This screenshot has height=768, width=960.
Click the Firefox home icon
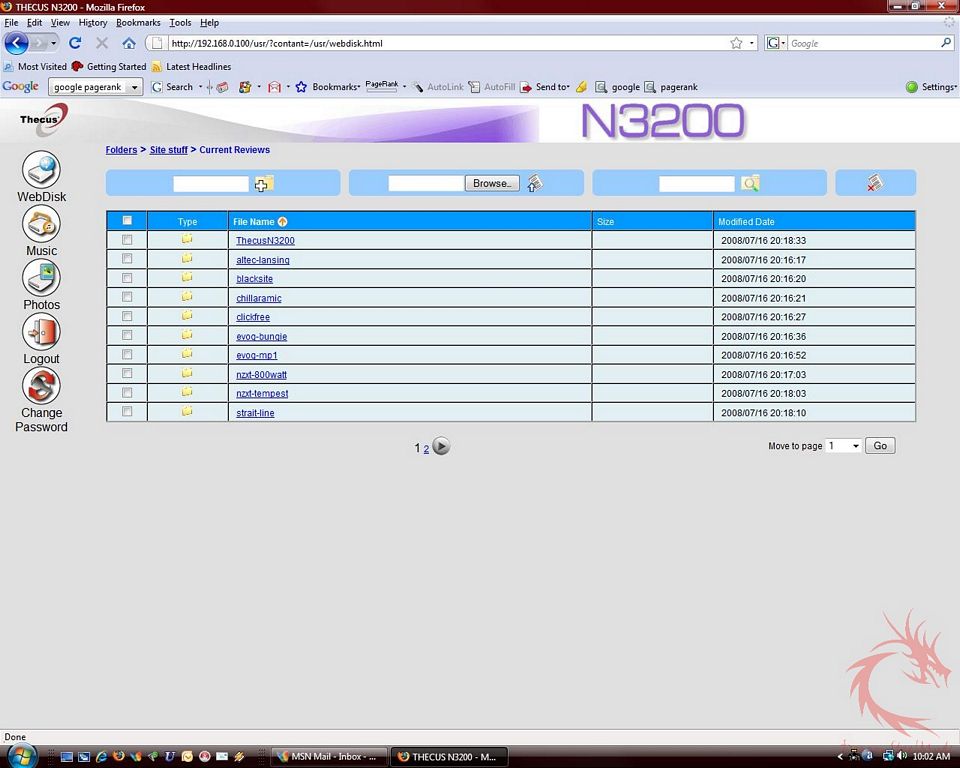(x=129, y=43)
